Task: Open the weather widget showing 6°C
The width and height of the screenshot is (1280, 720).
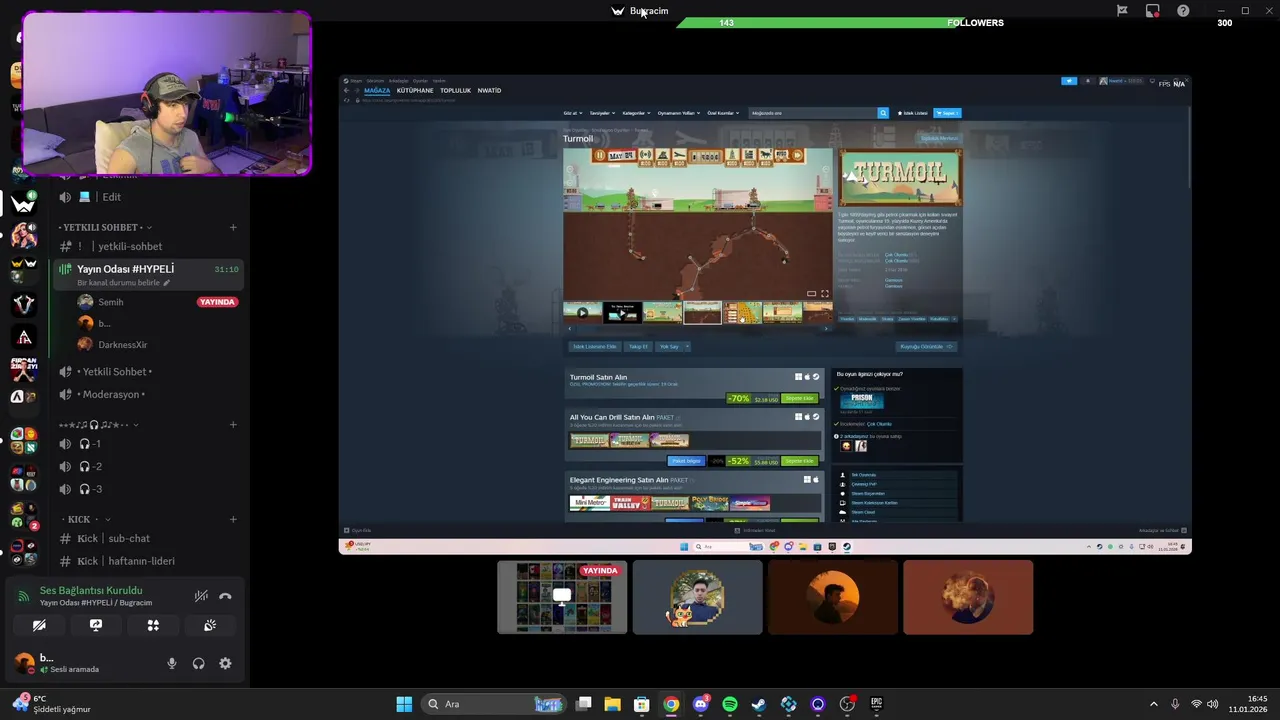Action: (x=52, y=704)
